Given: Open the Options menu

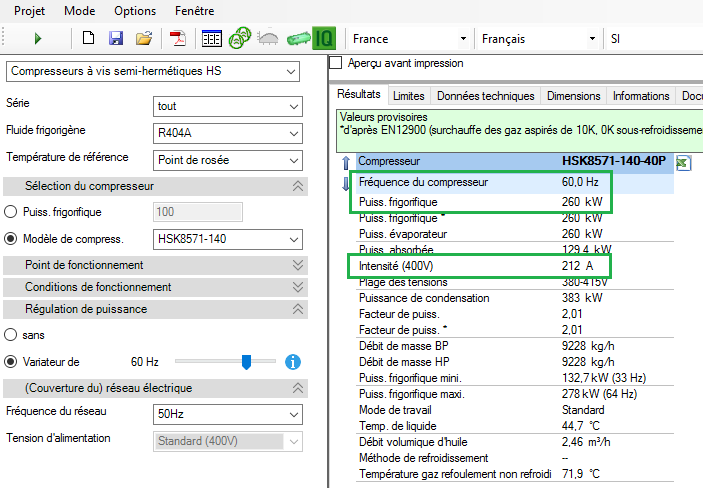Looking at the screenshot, I should [135, 11].
